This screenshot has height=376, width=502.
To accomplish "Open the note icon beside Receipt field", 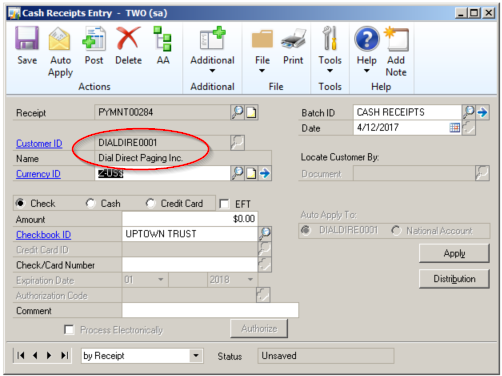I will pyautogui.click(x=251, y=112).
